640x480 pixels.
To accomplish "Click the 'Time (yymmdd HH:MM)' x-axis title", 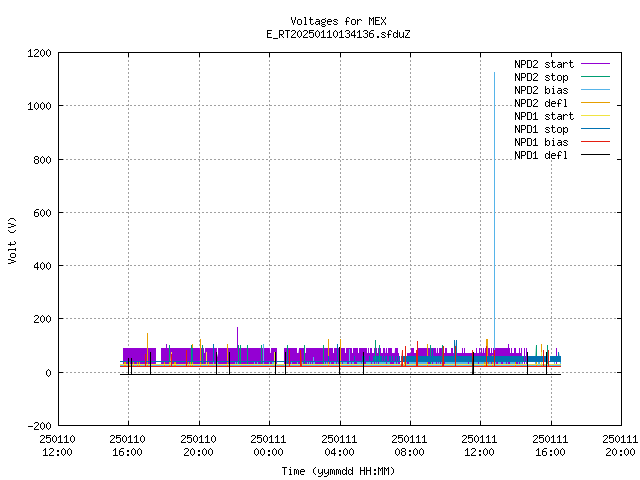I will point(338,471).
